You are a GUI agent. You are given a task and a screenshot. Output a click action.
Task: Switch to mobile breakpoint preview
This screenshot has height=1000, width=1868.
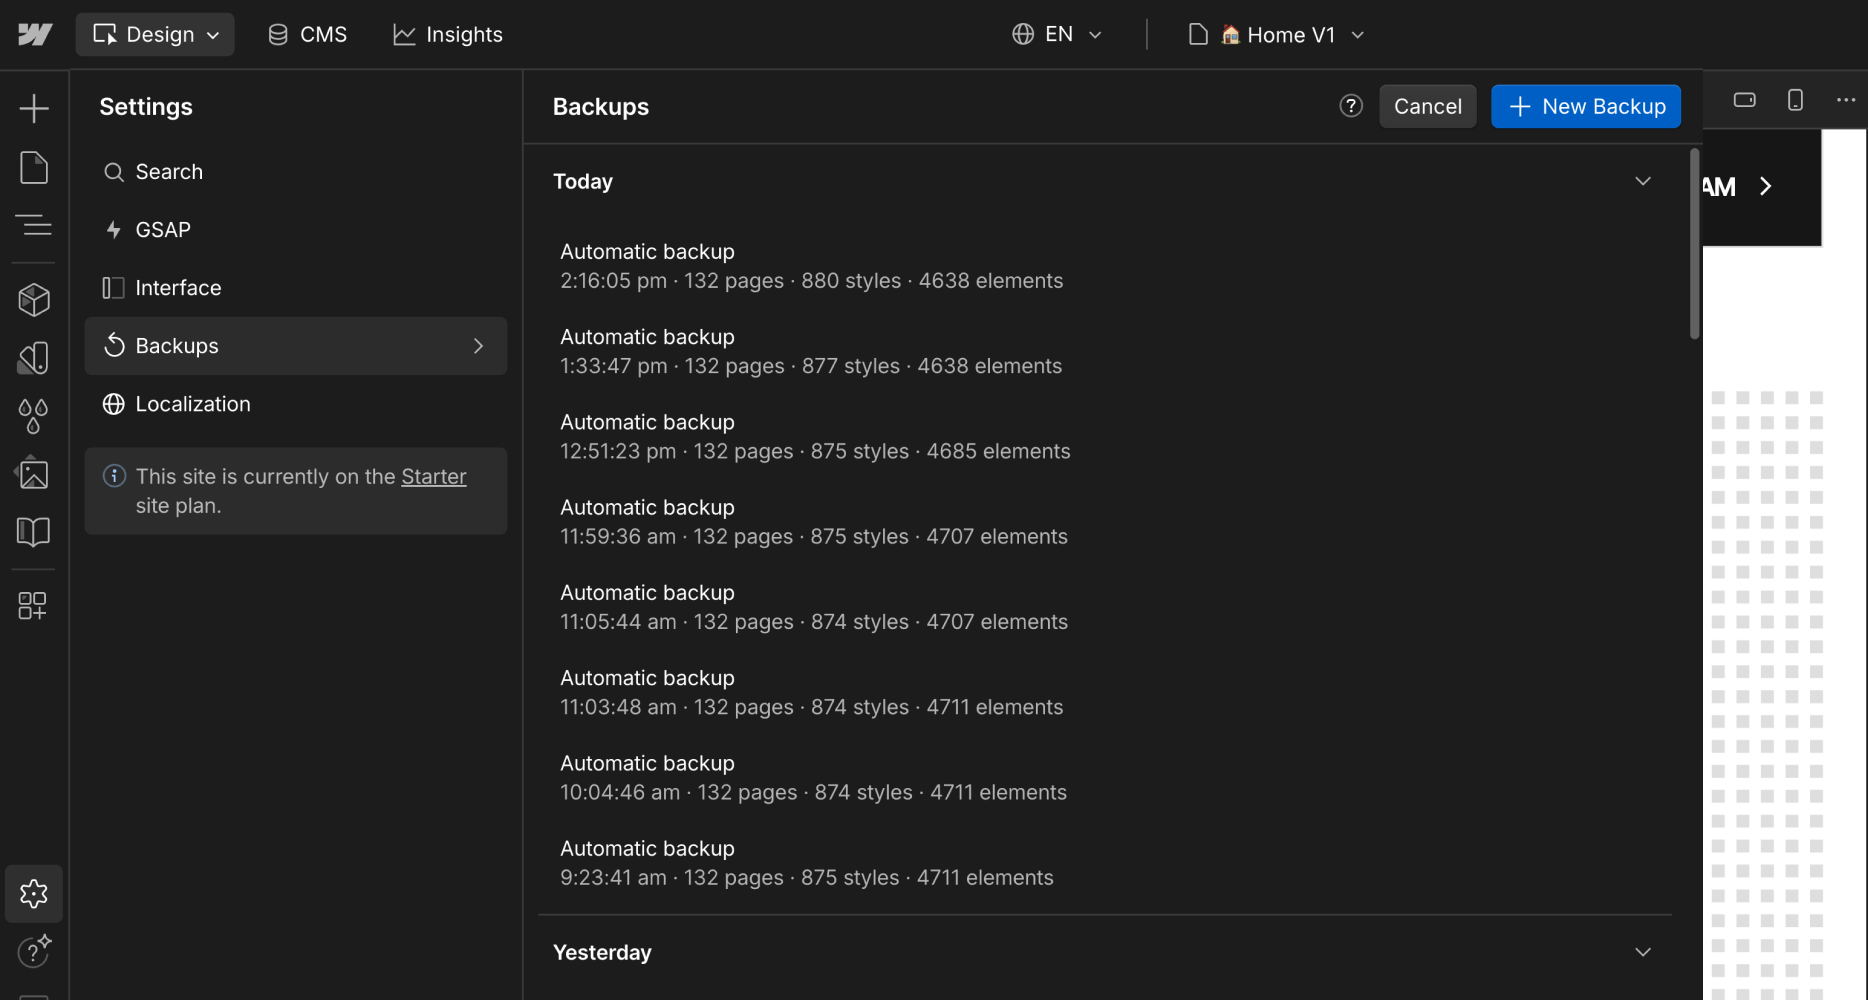[x=1795, y=99]
